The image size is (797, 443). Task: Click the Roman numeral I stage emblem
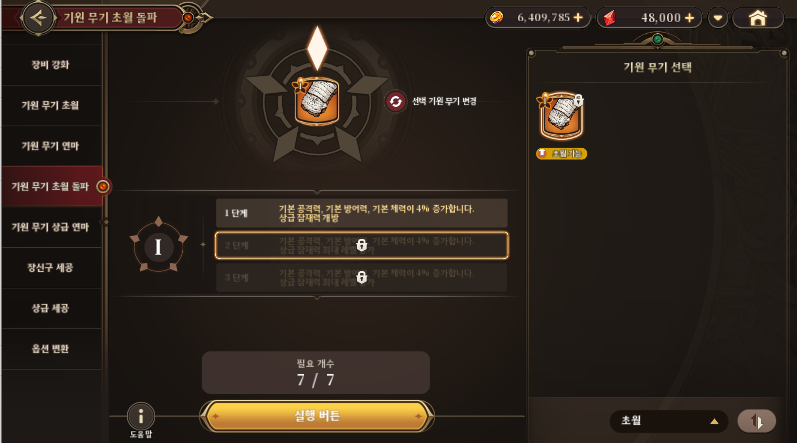pyautogui.click(x=158, y=247)
